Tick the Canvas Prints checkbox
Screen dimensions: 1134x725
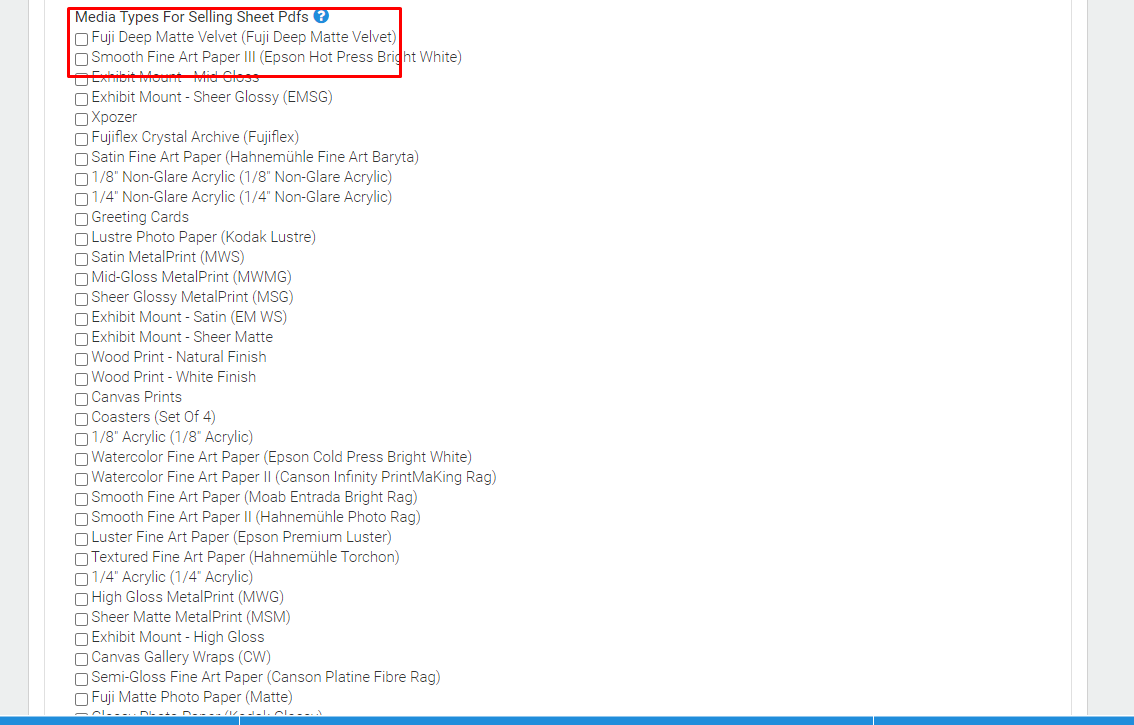(82, 399)
